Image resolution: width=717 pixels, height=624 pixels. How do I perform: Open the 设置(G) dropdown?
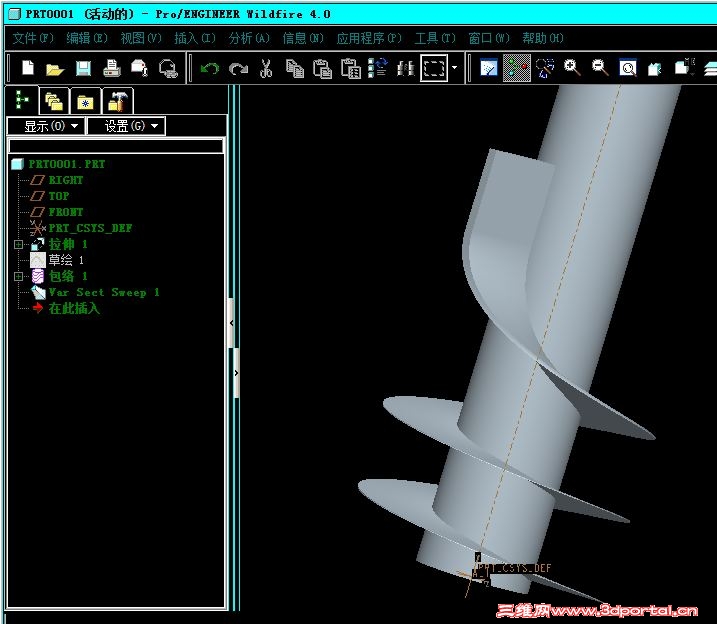pos(126,126)
